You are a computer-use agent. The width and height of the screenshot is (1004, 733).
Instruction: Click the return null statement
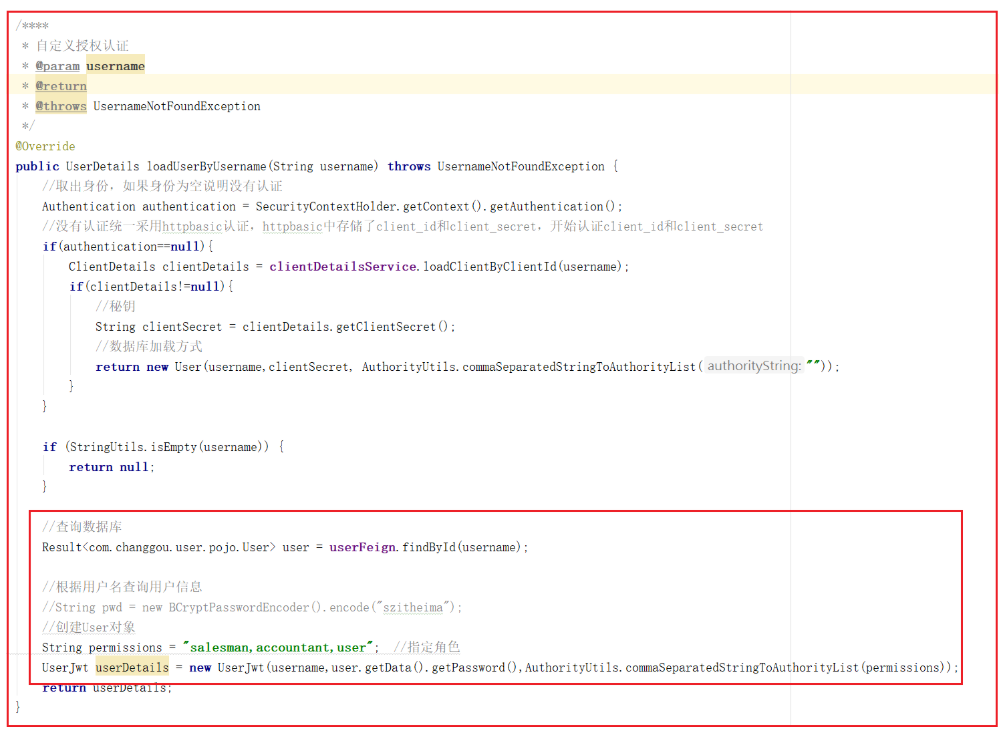[111, 467]
